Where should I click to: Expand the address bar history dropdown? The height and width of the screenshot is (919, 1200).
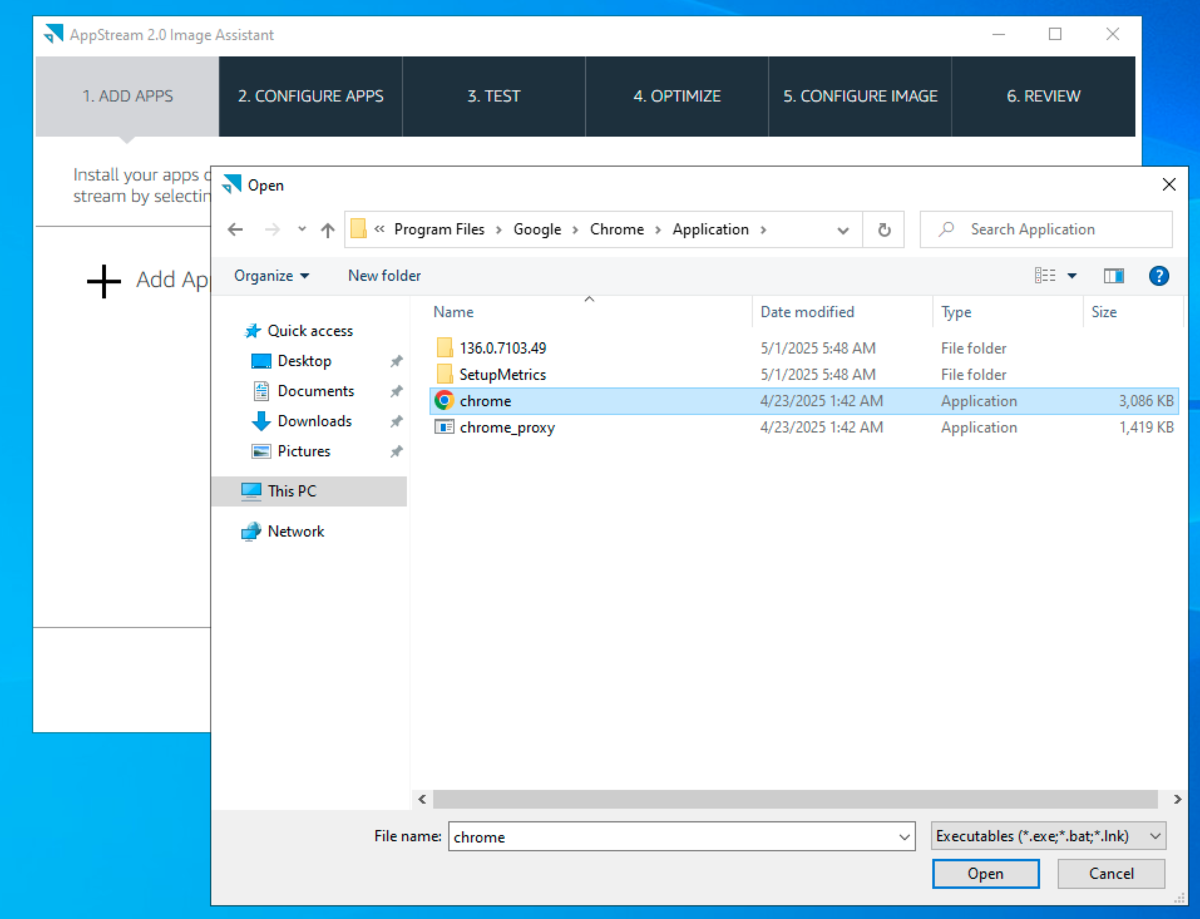coord(843,230)
